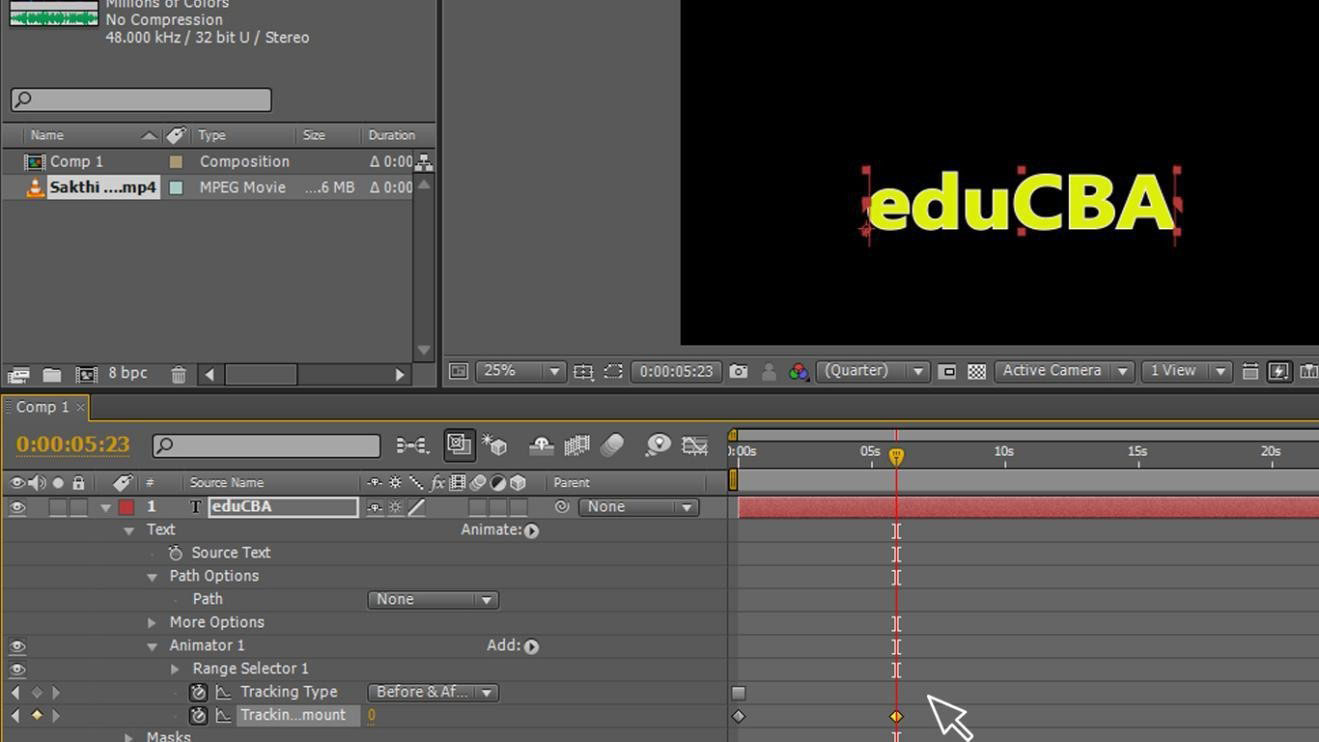
Task: Toggle solo switch for eduCBA layer
Action: click(58, 507)
